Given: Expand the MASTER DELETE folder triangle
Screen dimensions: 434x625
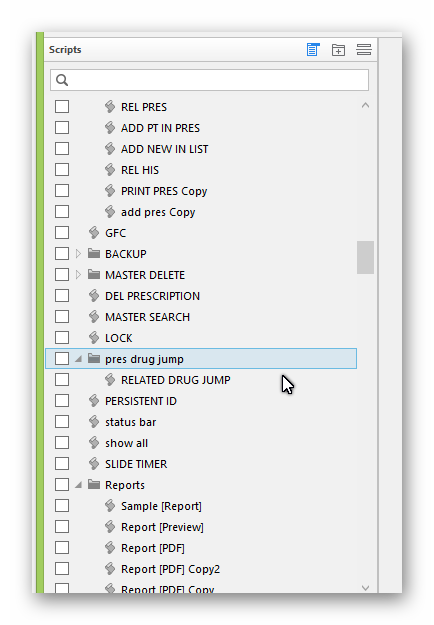Looking at the screenshot, I should point(78,275).
